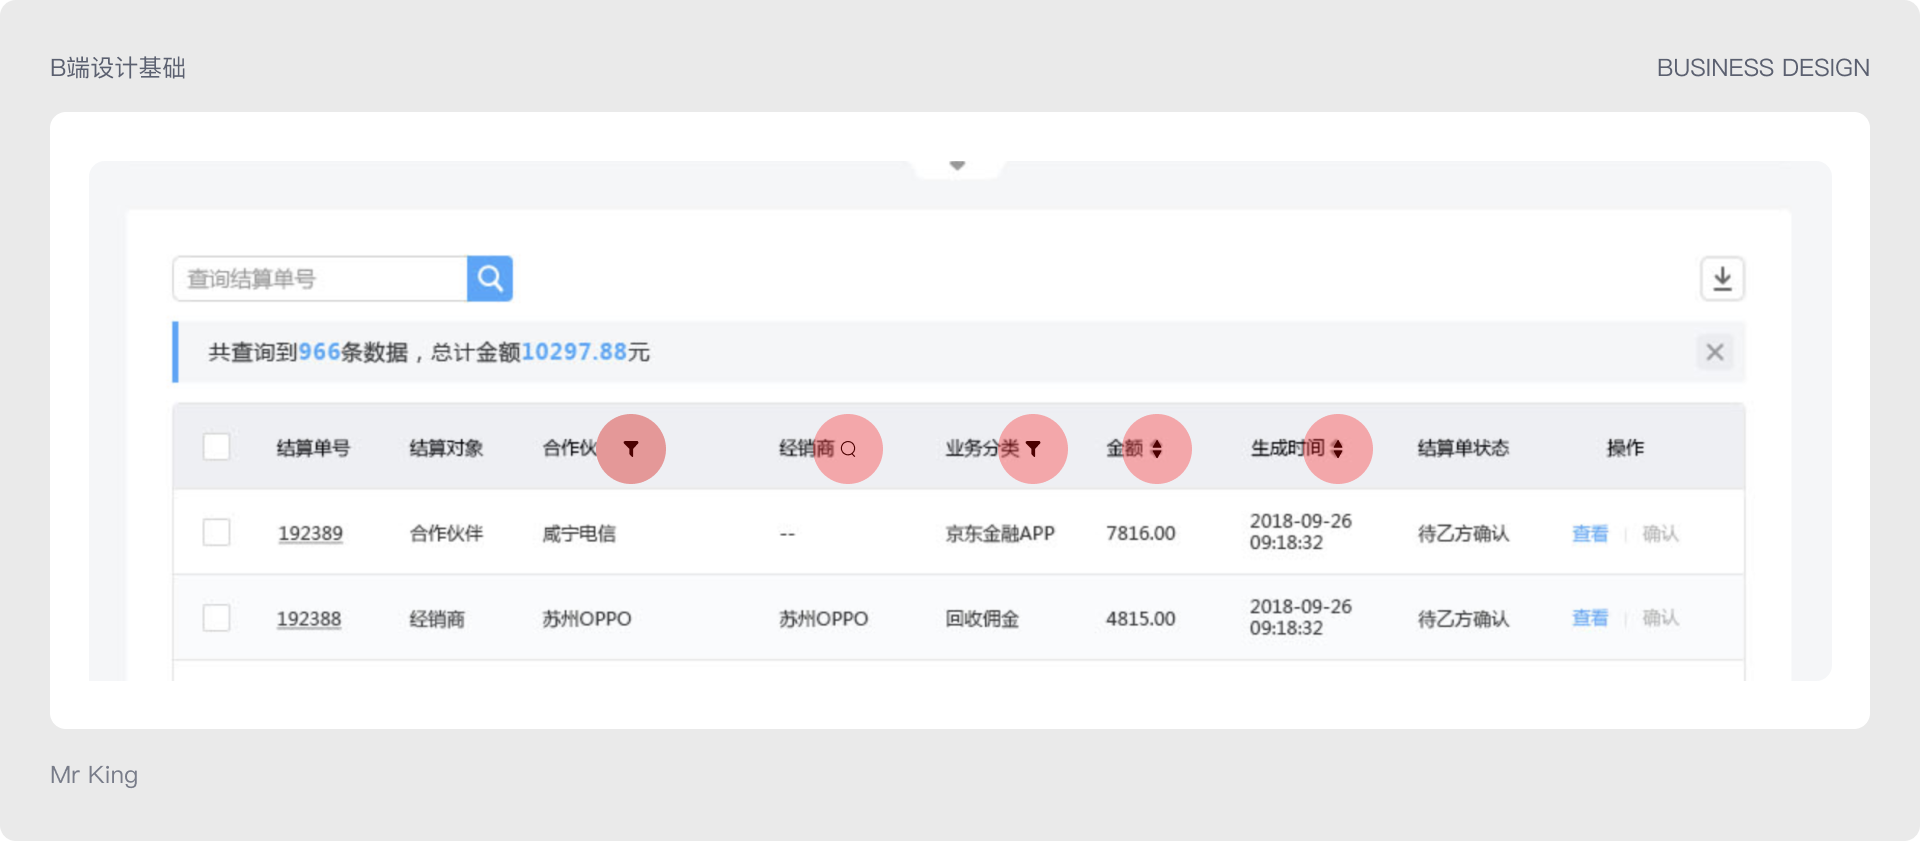Close the query summary banner
Screen dimensions: 1920x841
point(1715,352)
